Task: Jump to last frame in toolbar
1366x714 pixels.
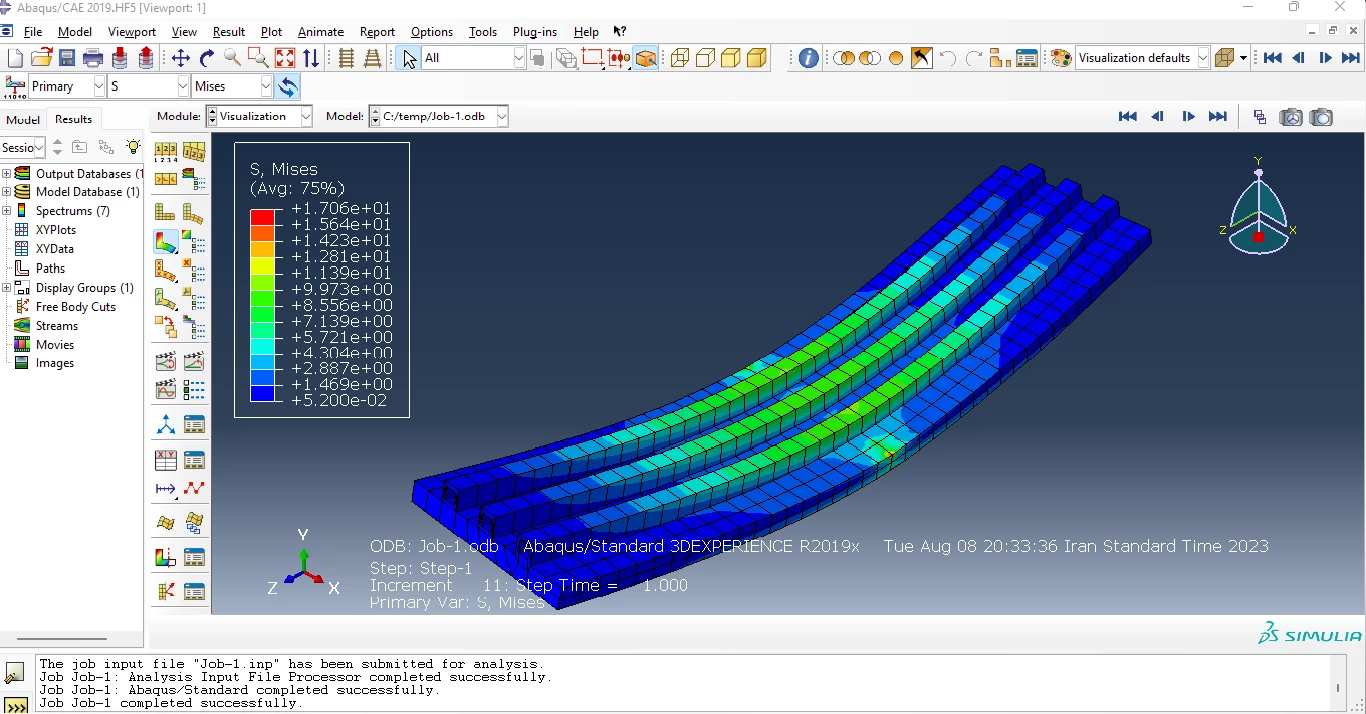Action: [1350, 58]
